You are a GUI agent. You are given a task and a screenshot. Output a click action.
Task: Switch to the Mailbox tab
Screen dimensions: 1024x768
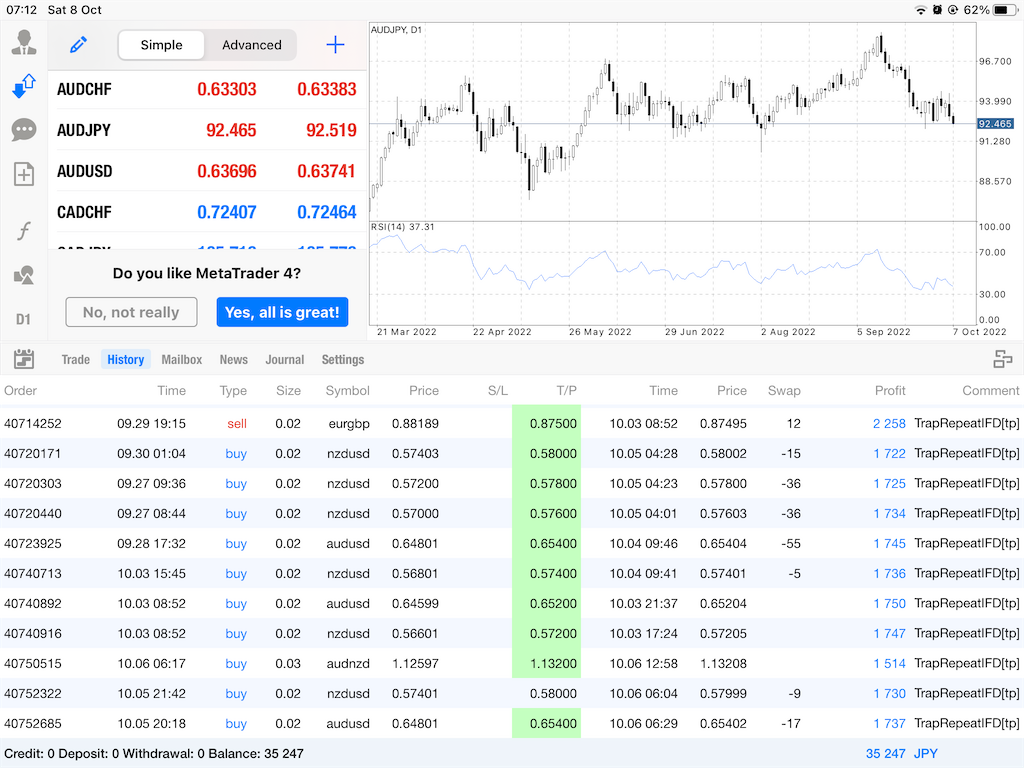[x=182, y=360]
